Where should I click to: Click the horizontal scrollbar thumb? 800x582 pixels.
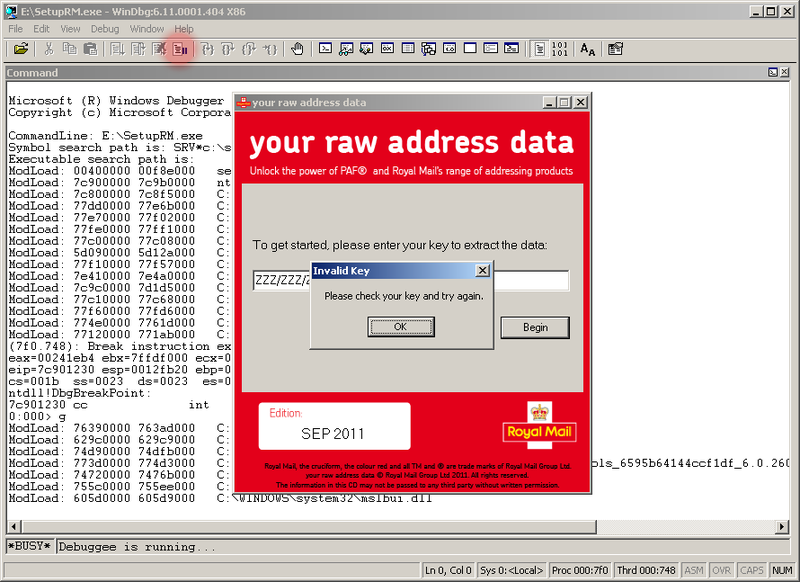click(x=309, y=526)
